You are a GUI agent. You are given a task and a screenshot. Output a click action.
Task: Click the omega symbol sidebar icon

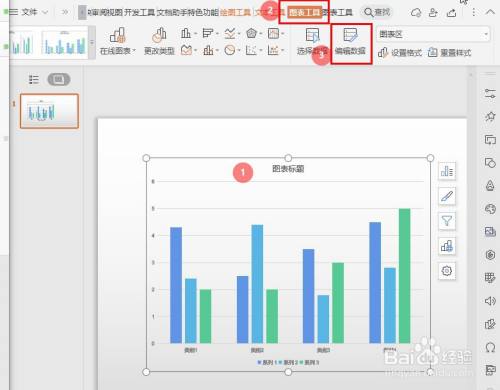pyautogui.click(x=490, y=347)
